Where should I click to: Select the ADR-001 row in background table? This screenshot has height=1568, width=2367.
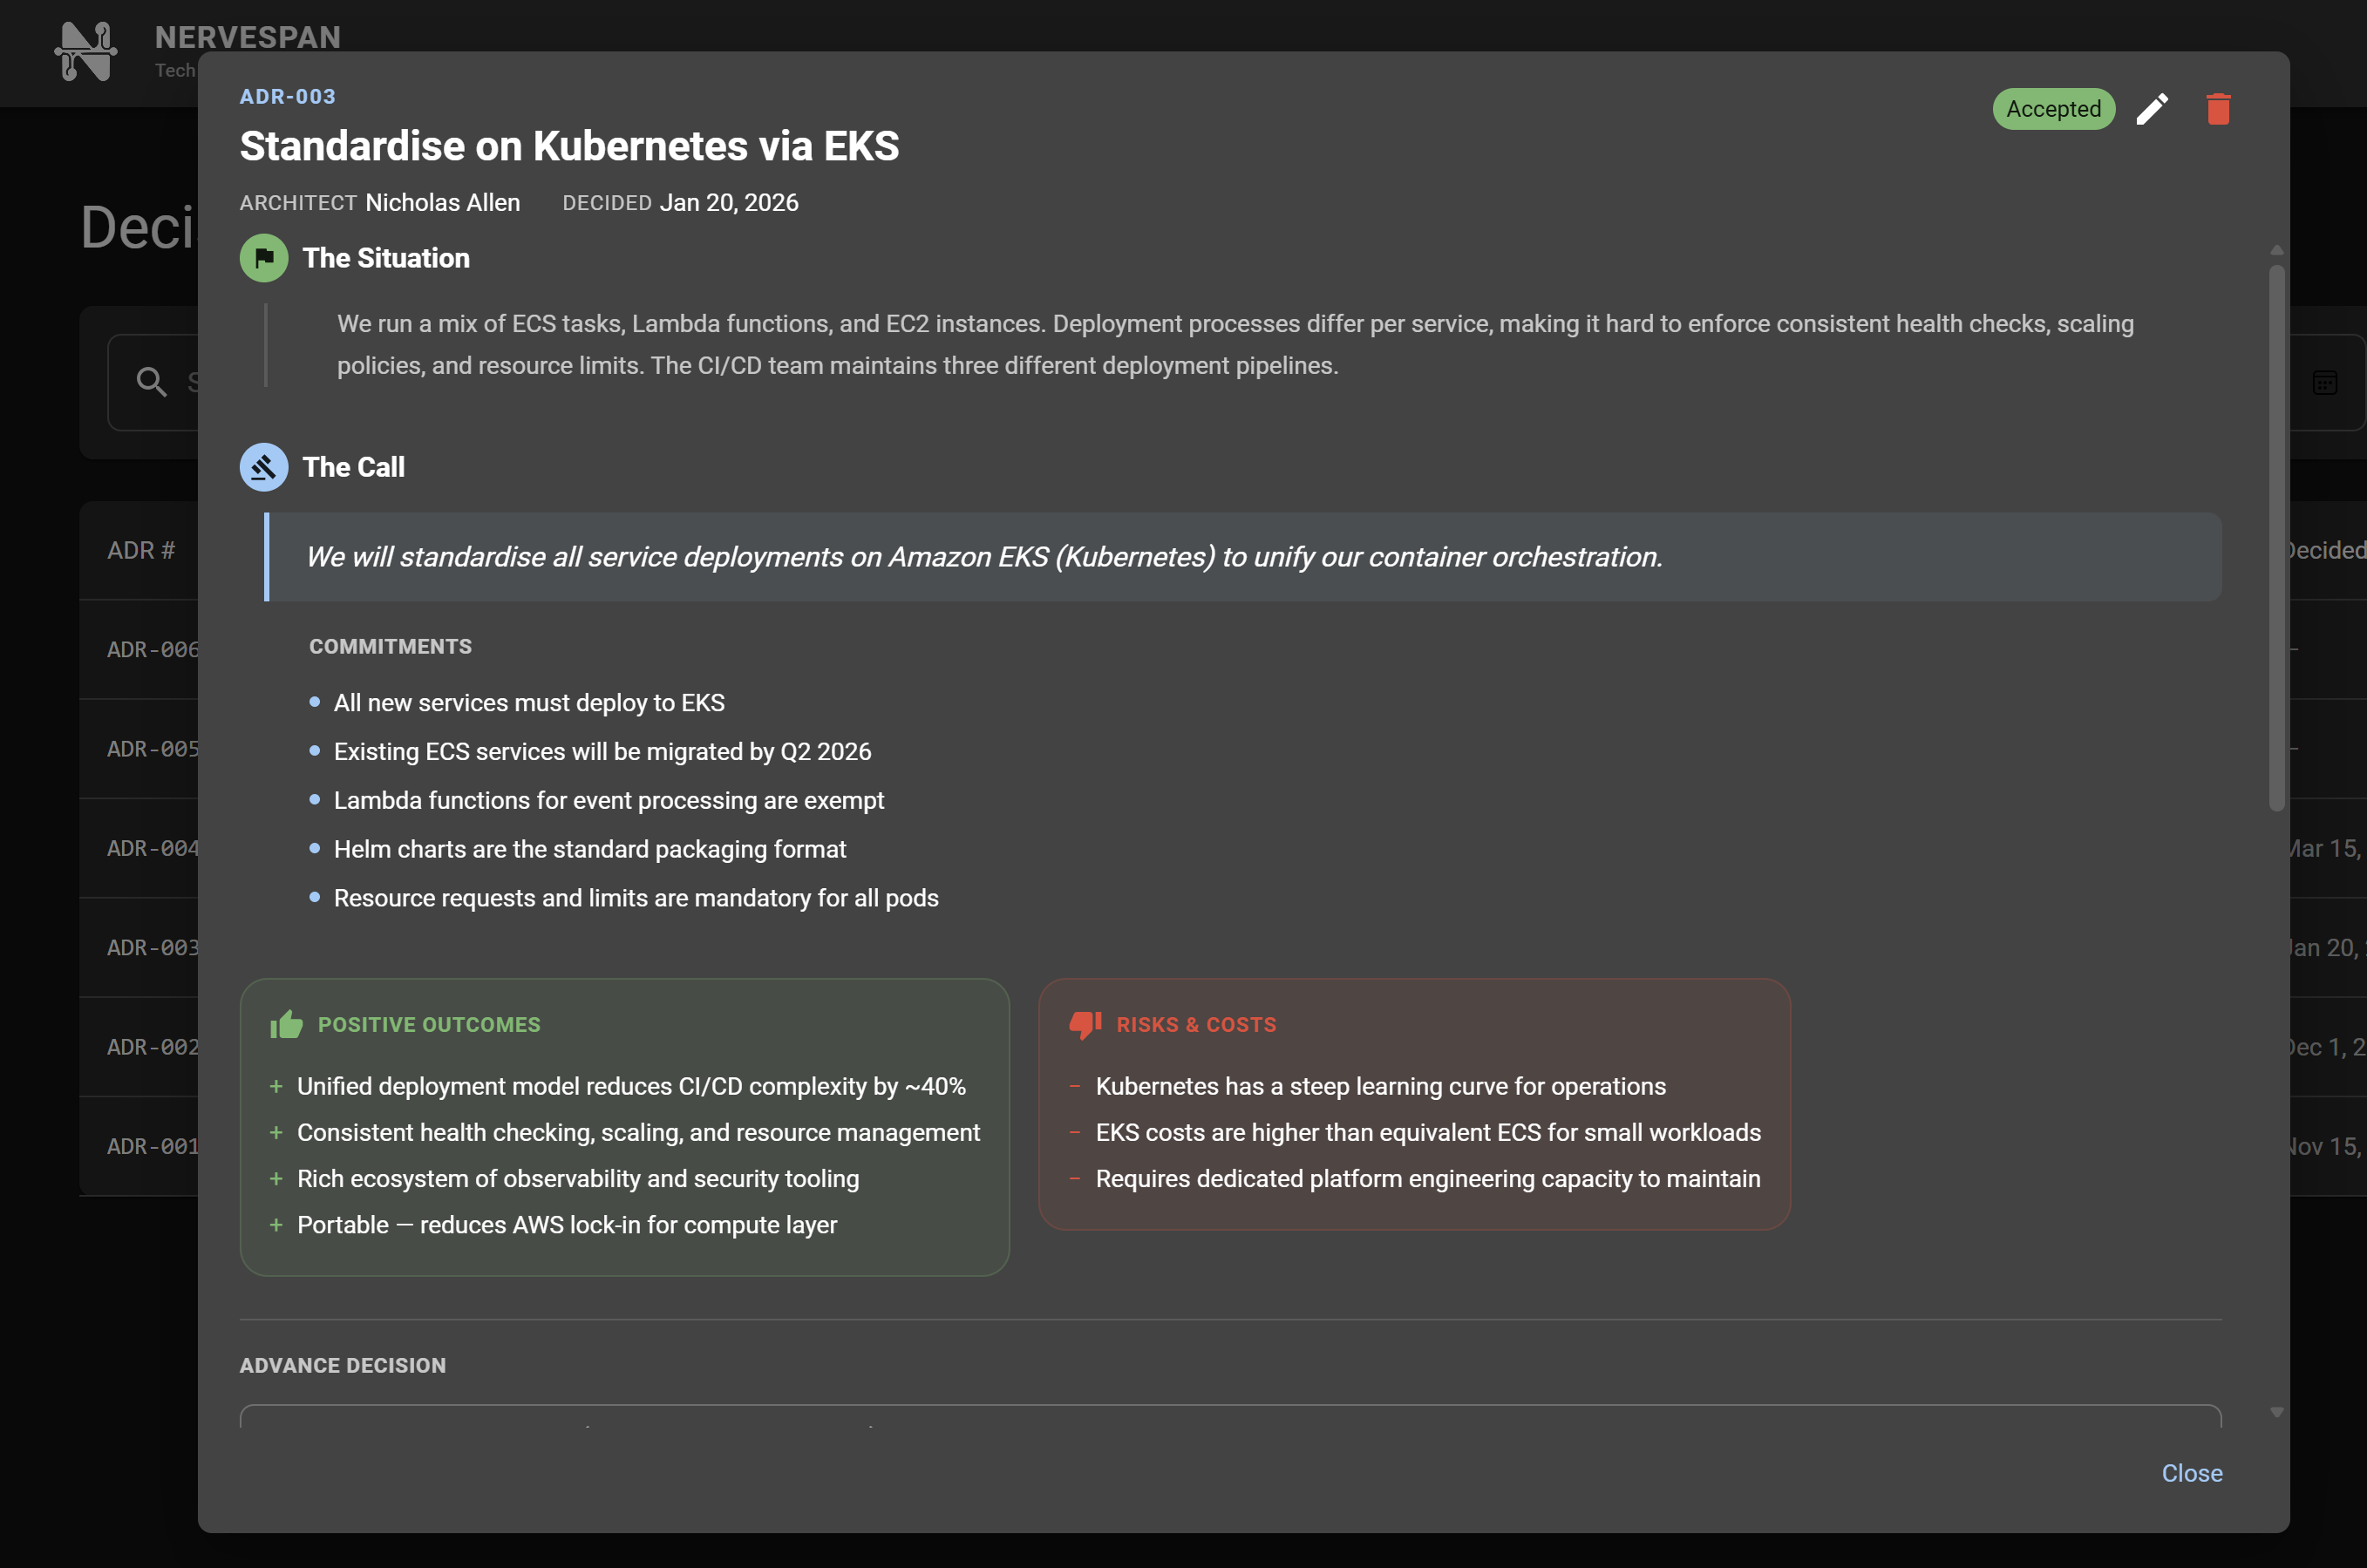click(x=152, y=1146)
